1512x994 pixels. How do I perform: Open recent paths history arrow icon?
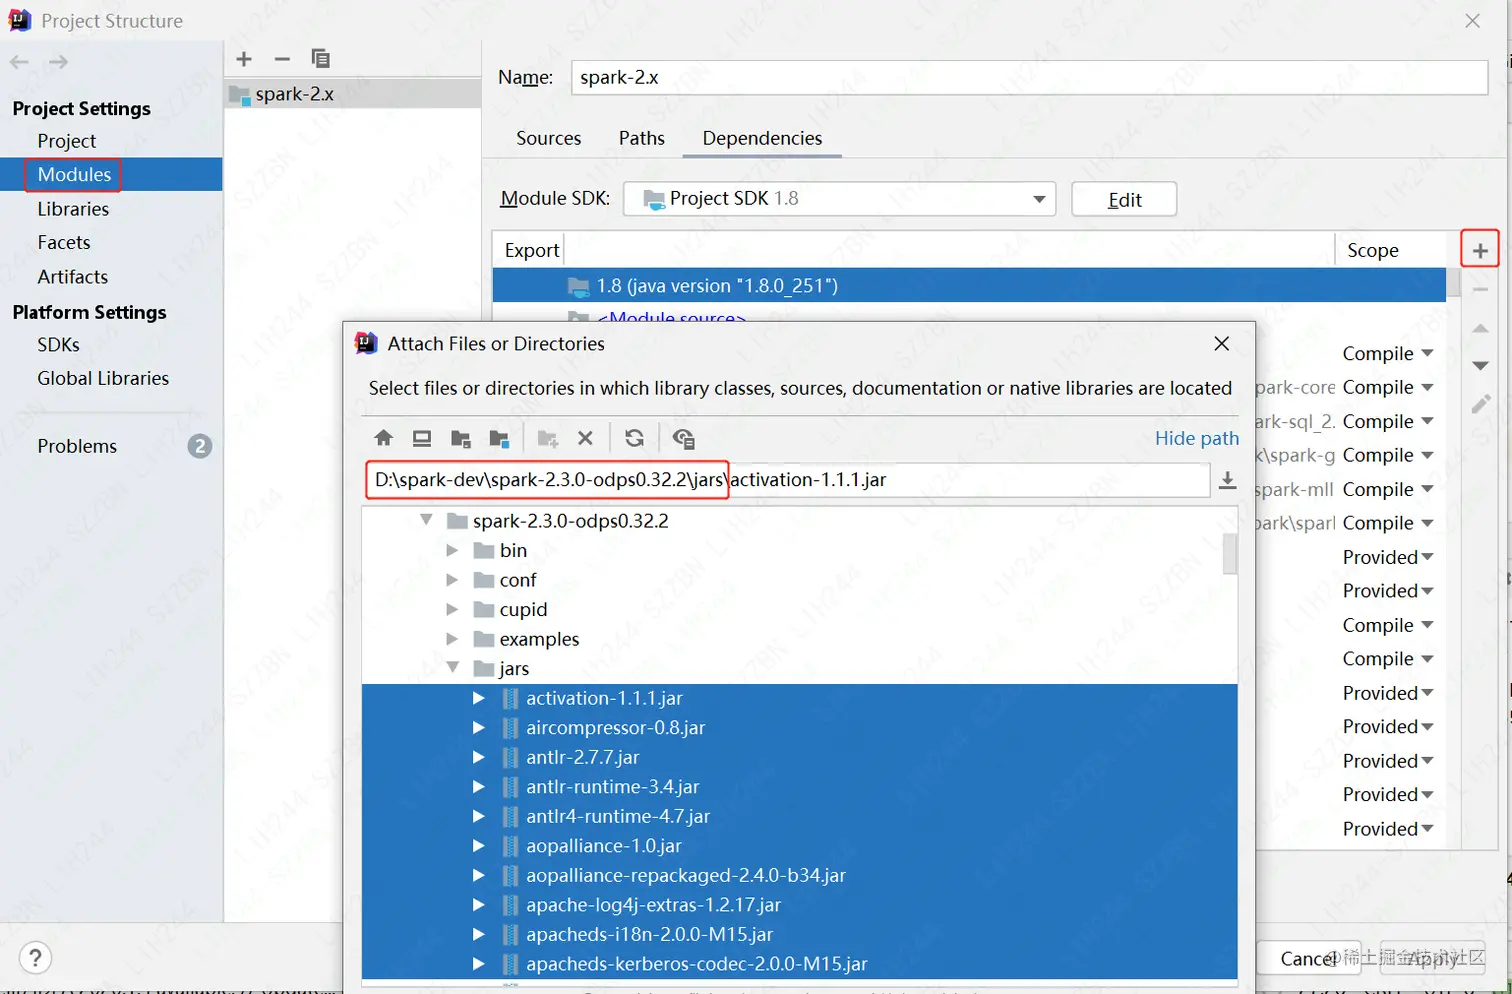tap(1227, 481)
